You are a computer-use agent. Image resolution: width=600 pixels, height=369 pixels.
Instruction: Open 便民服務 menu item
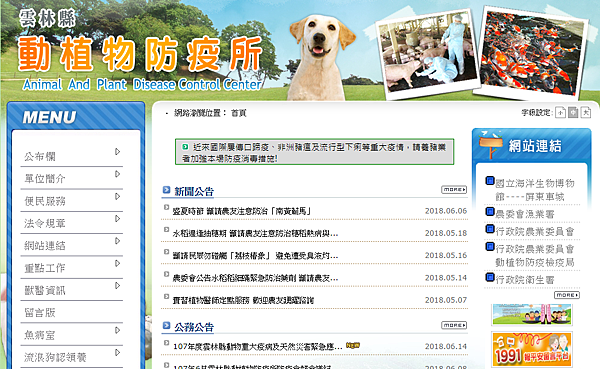45,201
